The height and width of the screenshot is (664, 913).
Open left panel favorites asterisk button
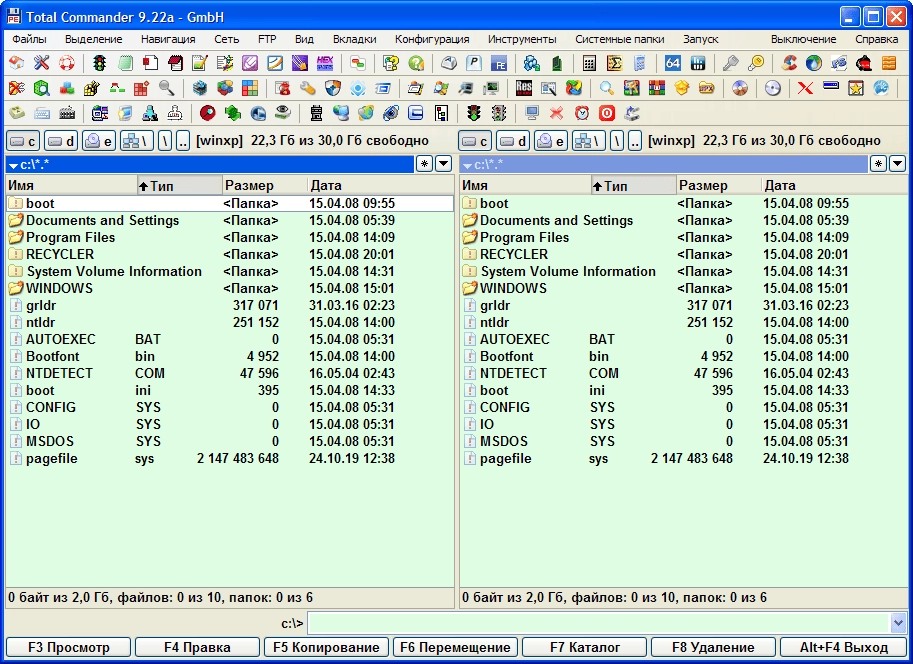[424, 164]
